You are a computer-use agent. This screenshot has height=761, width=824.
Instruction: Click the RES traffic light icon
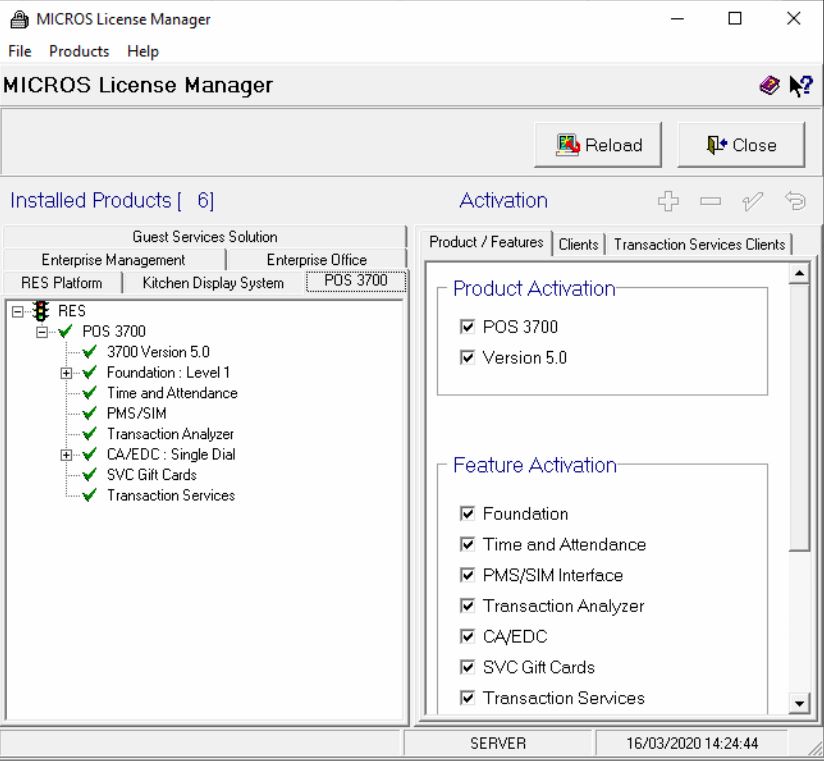41,311
